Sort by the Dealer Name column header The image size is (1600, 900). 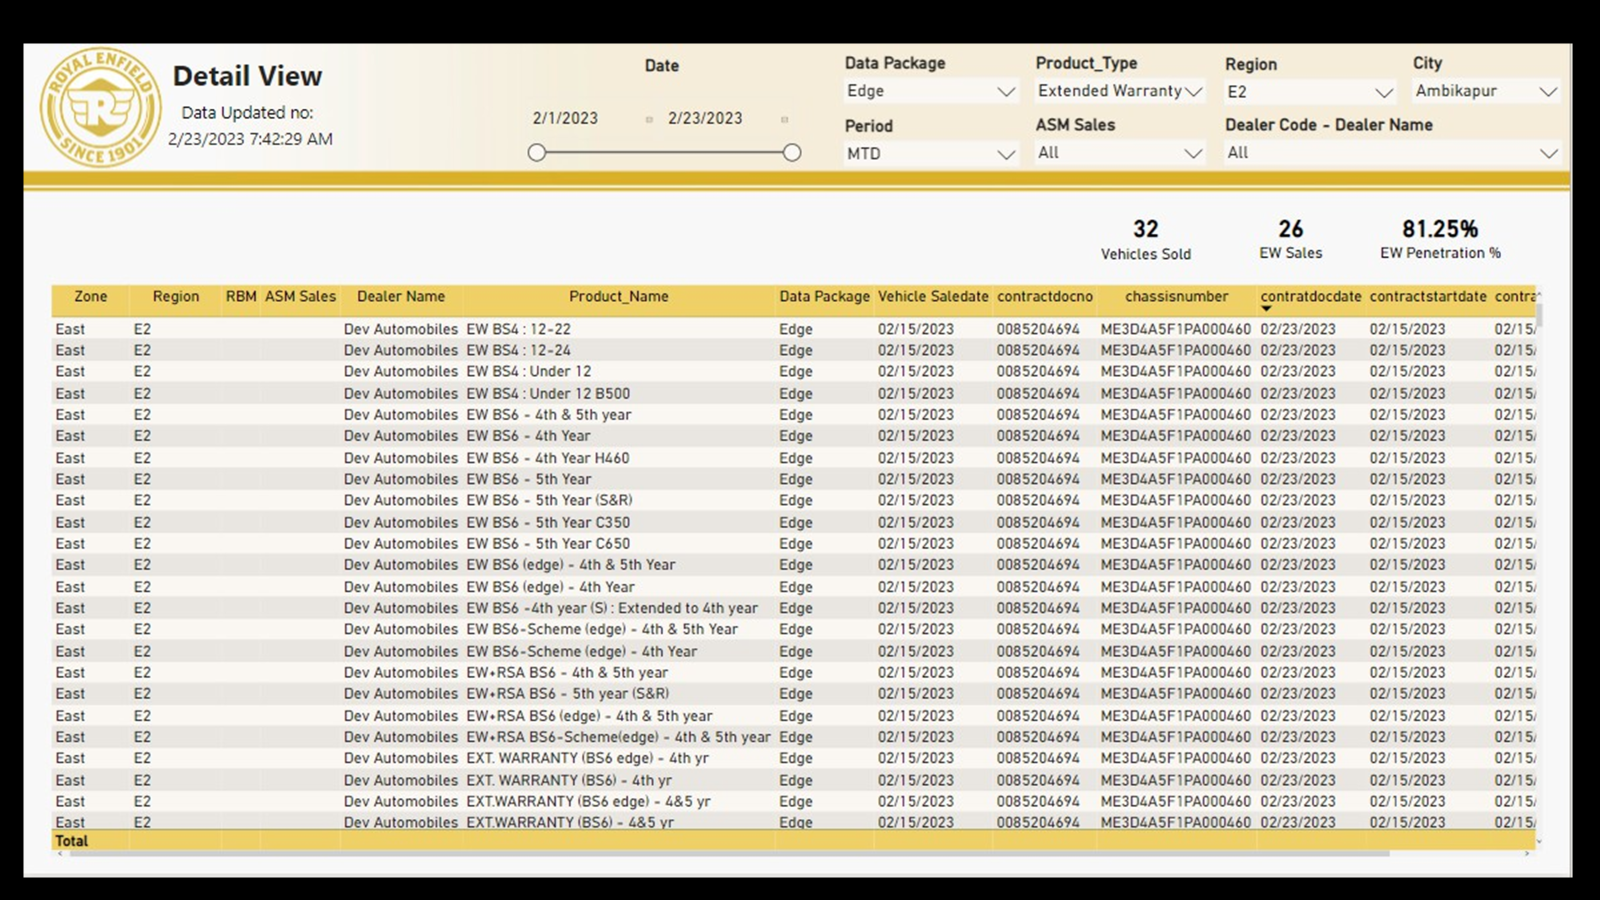(401, 297)
